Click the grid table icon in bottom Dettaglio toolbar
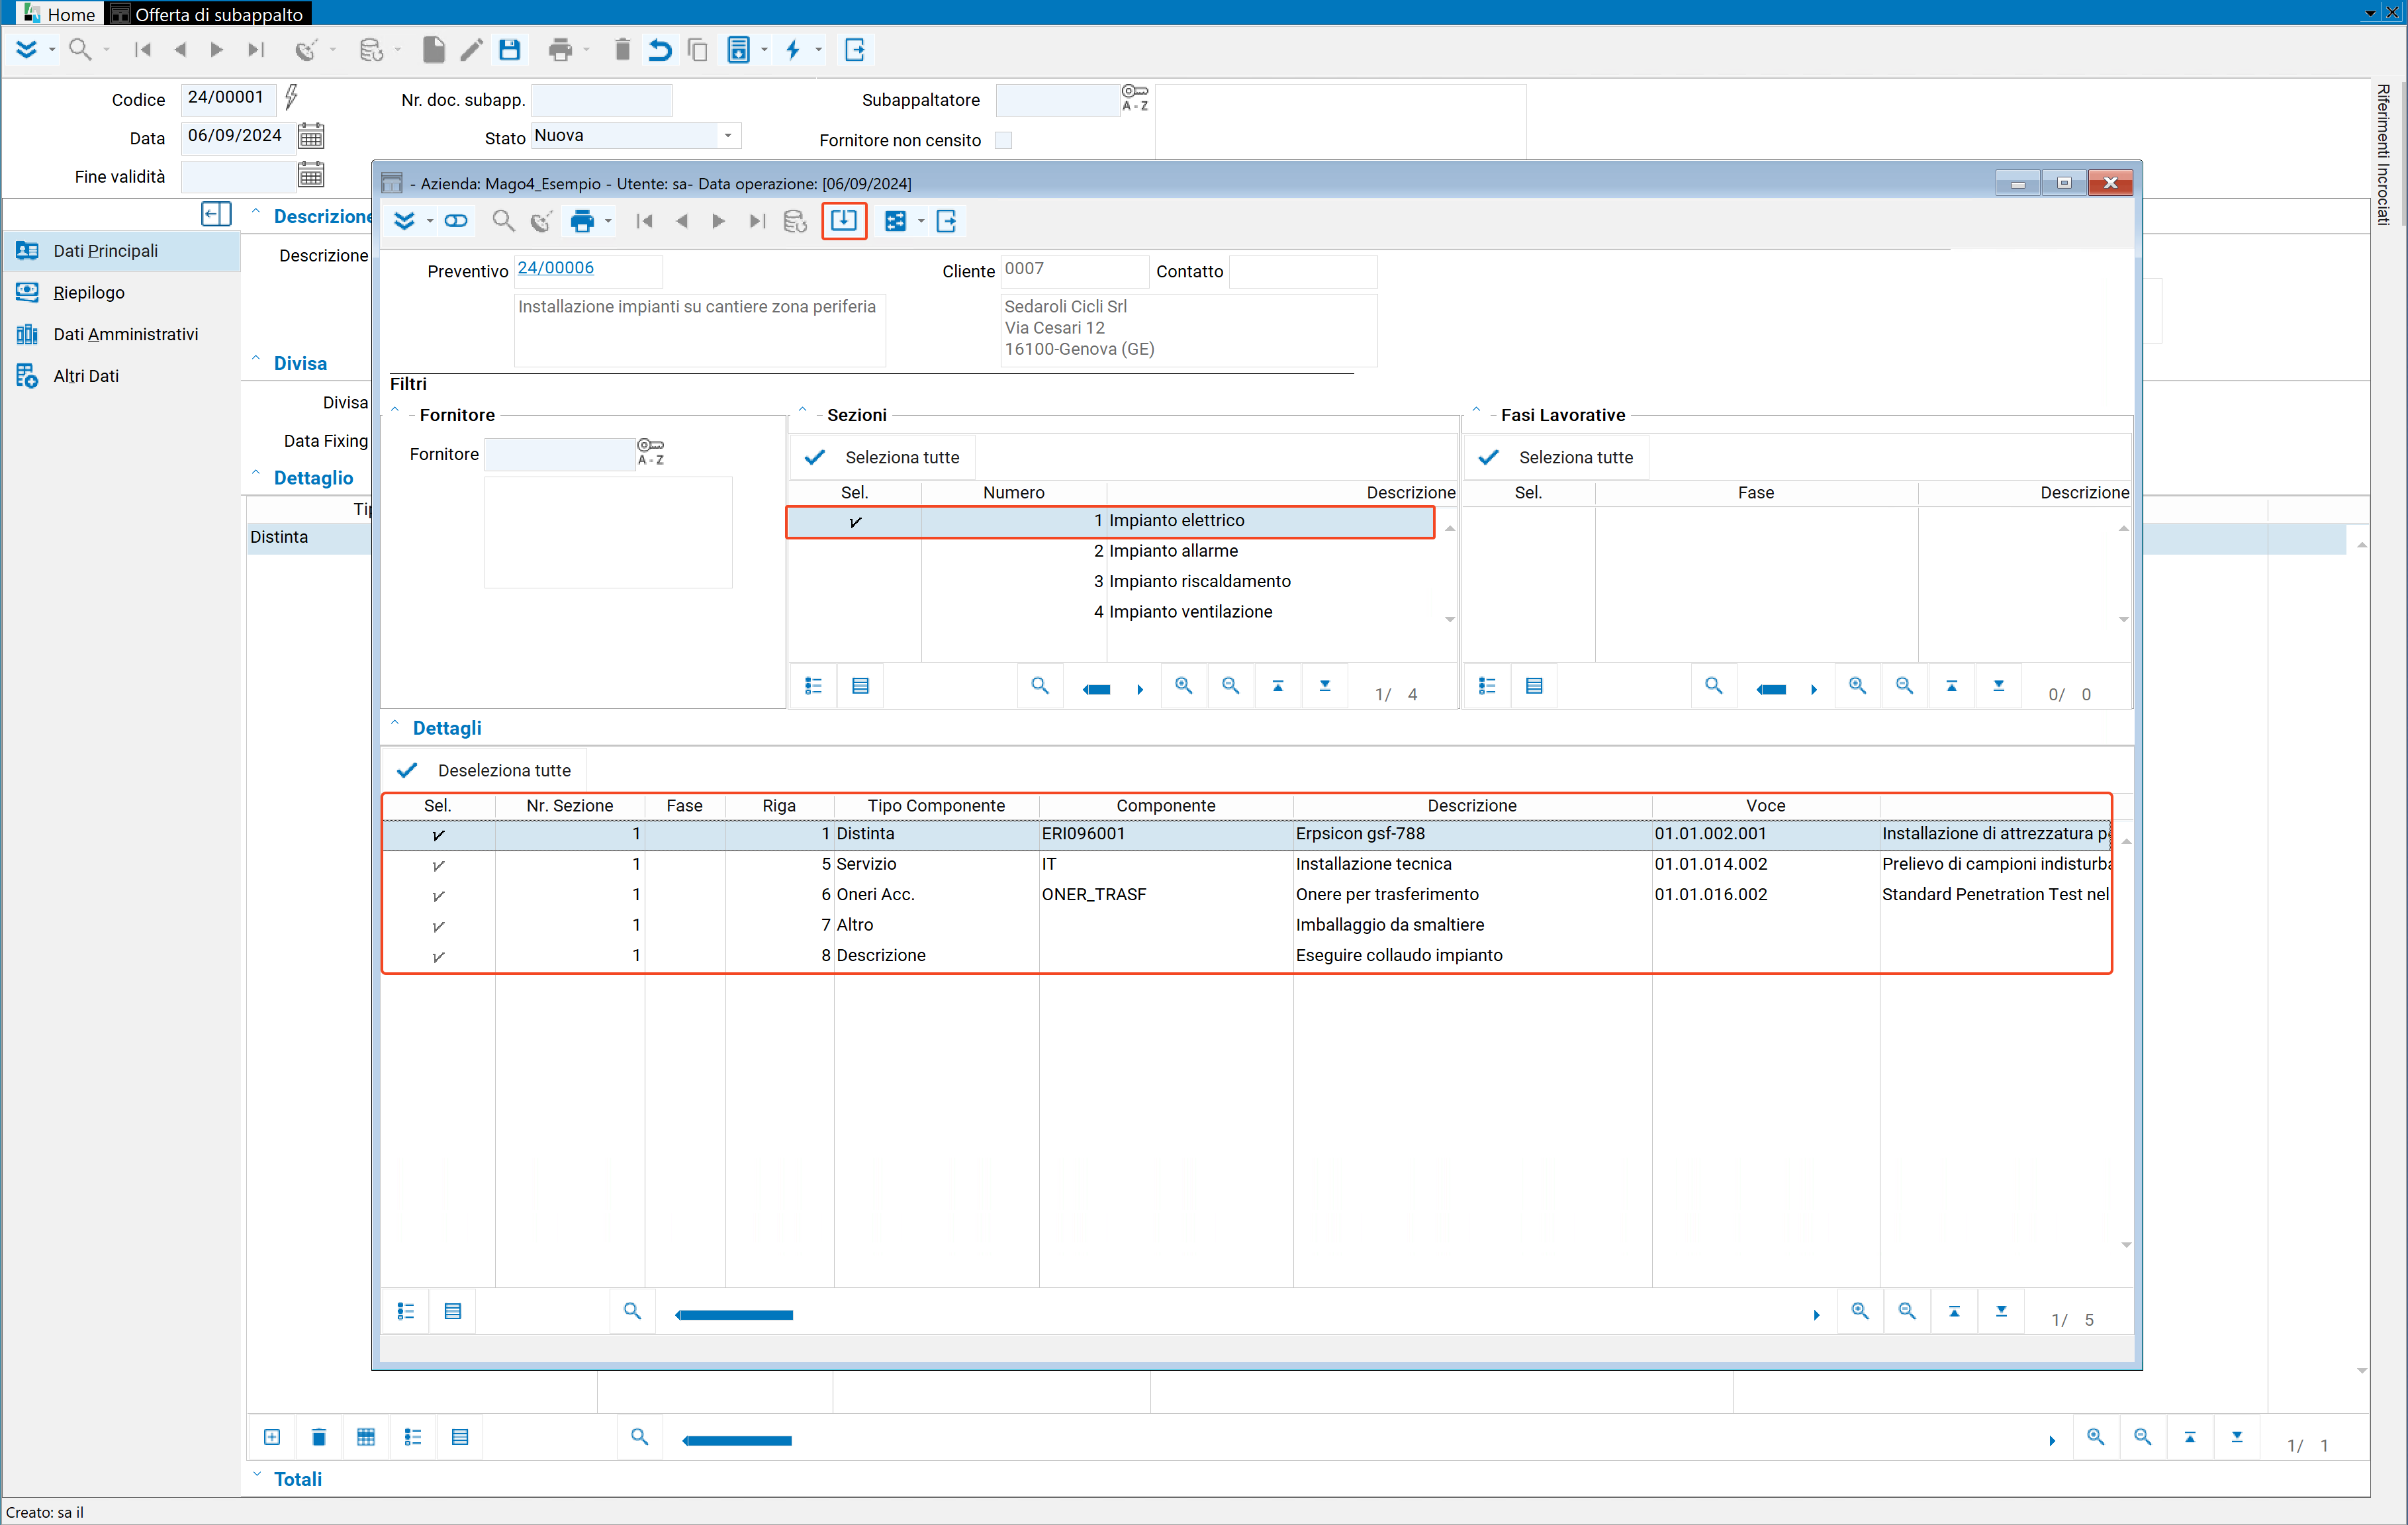 point(366,1437)
